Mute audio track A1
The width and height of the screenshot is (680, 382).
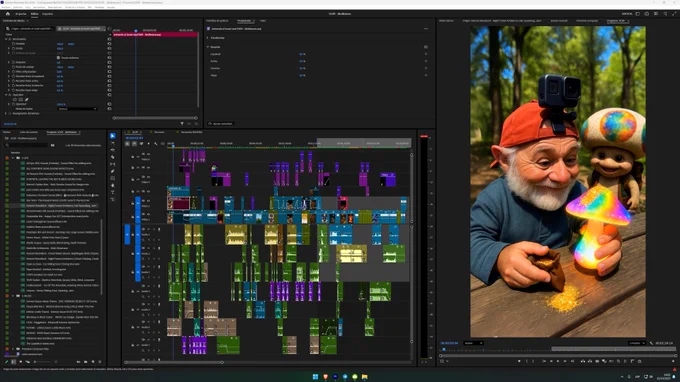coord(149,229)
